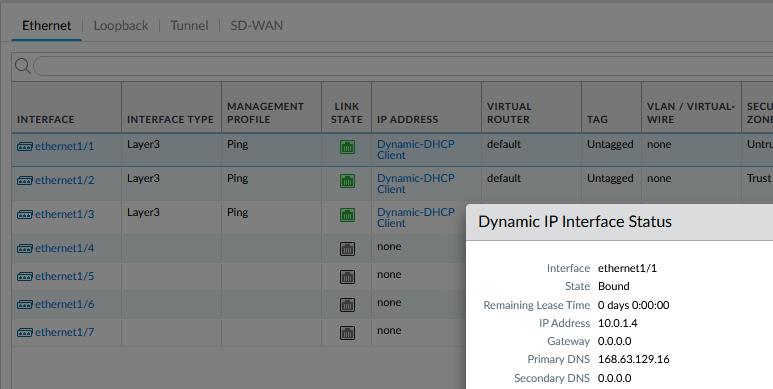Focus the interface search input field
The height and width of the screenshot is (389, 773).
403,66
